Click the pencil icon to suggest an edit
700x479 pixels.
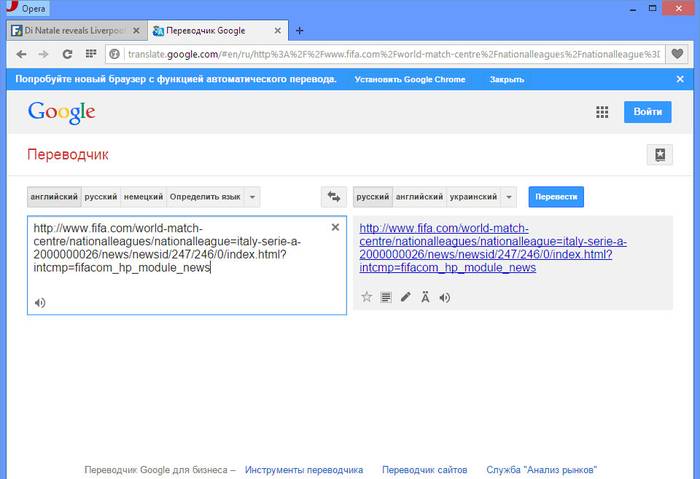pyautogui.click(x=405, y=297)
